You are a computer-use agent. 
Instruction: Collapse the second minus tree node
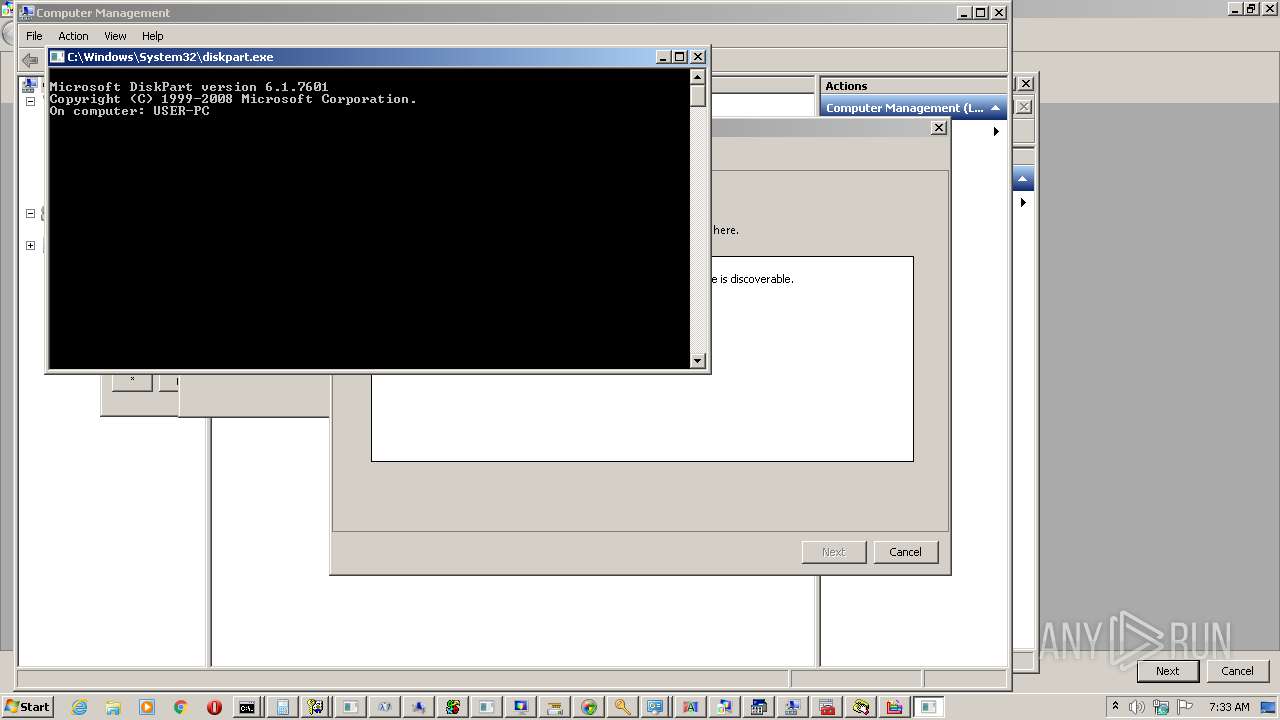[30, 213]
